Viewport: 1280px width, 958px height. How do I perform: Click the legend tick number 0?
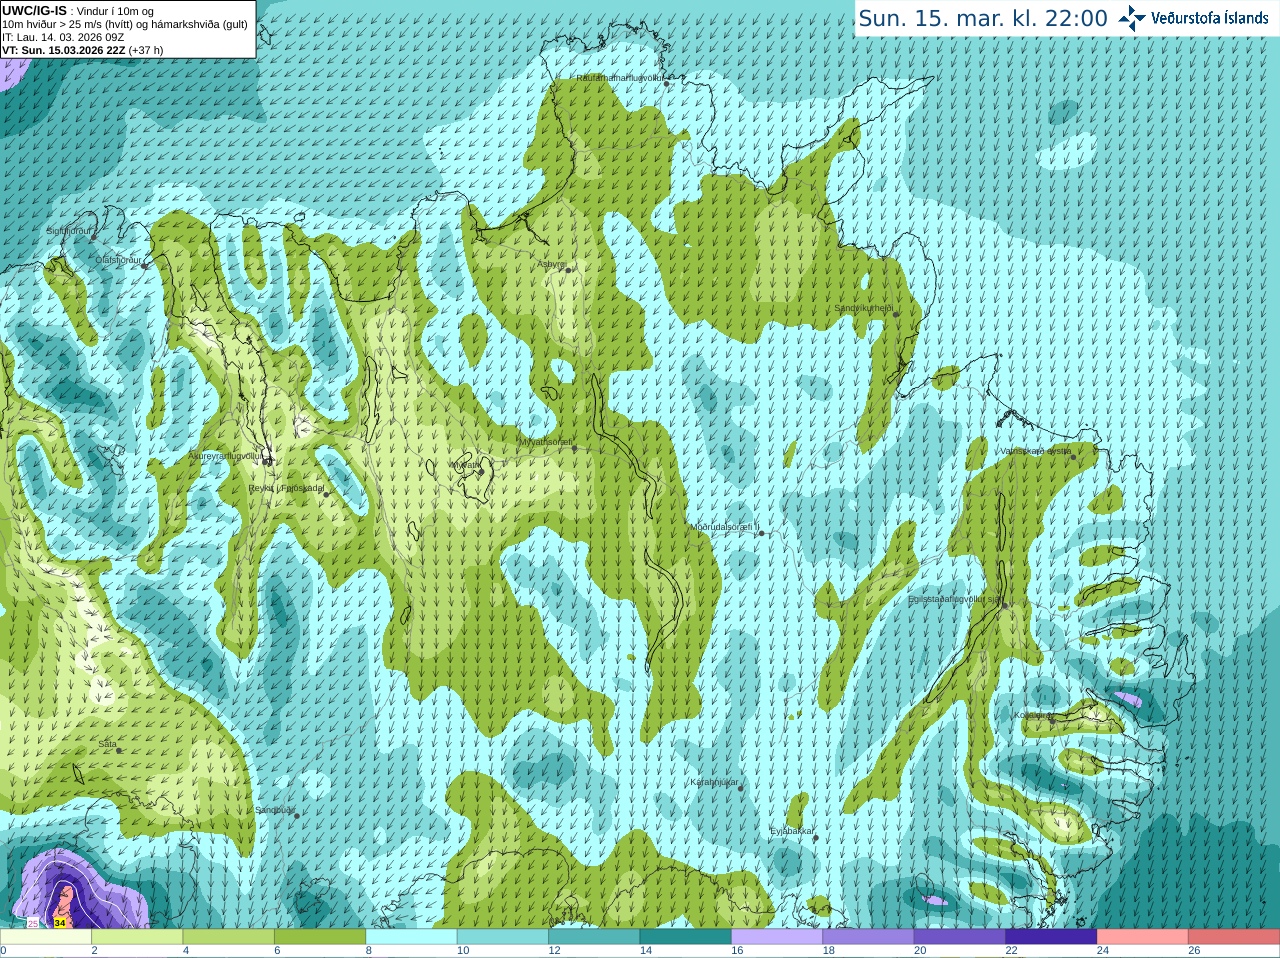tap(3, 951)
